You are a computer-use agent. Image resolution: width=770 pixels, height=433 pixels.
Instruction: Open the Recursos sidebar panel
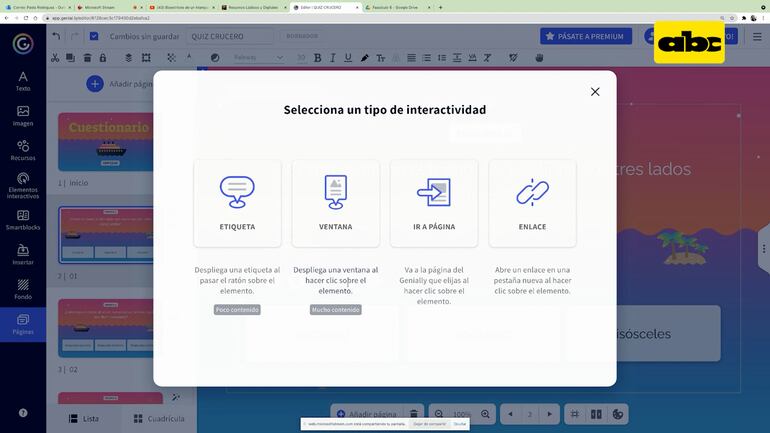(23, 150)
